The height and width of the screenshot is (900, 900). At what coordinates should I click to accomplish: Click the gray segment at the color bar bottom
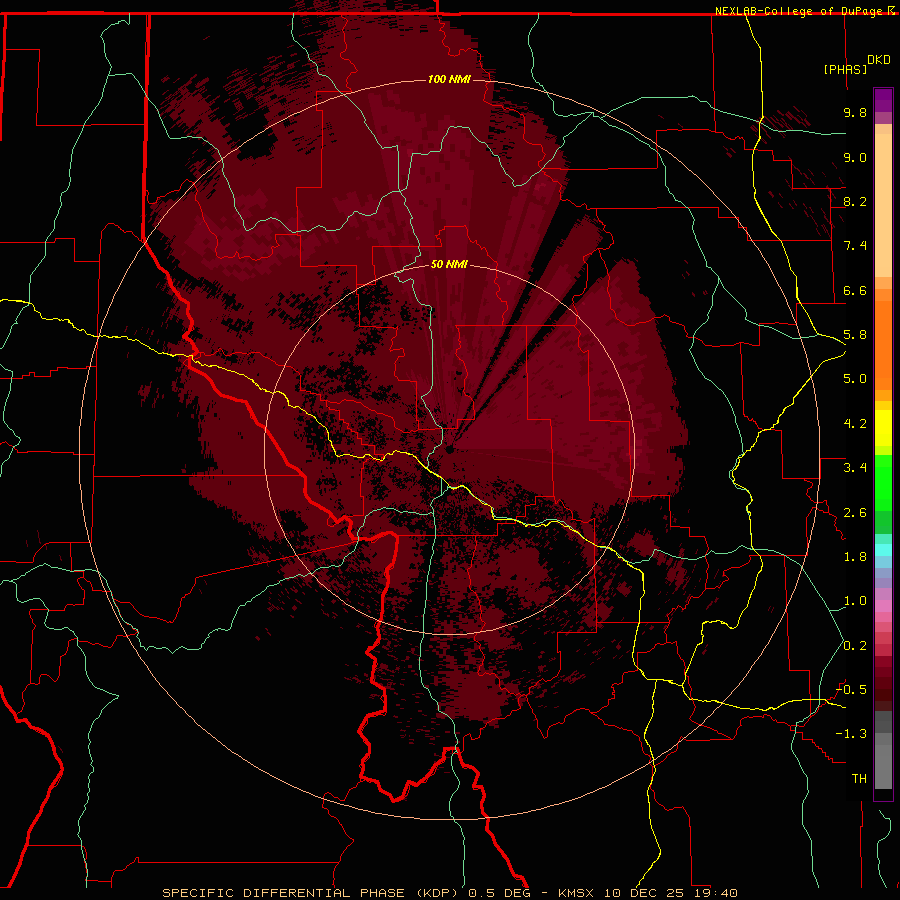click(883, 767)
